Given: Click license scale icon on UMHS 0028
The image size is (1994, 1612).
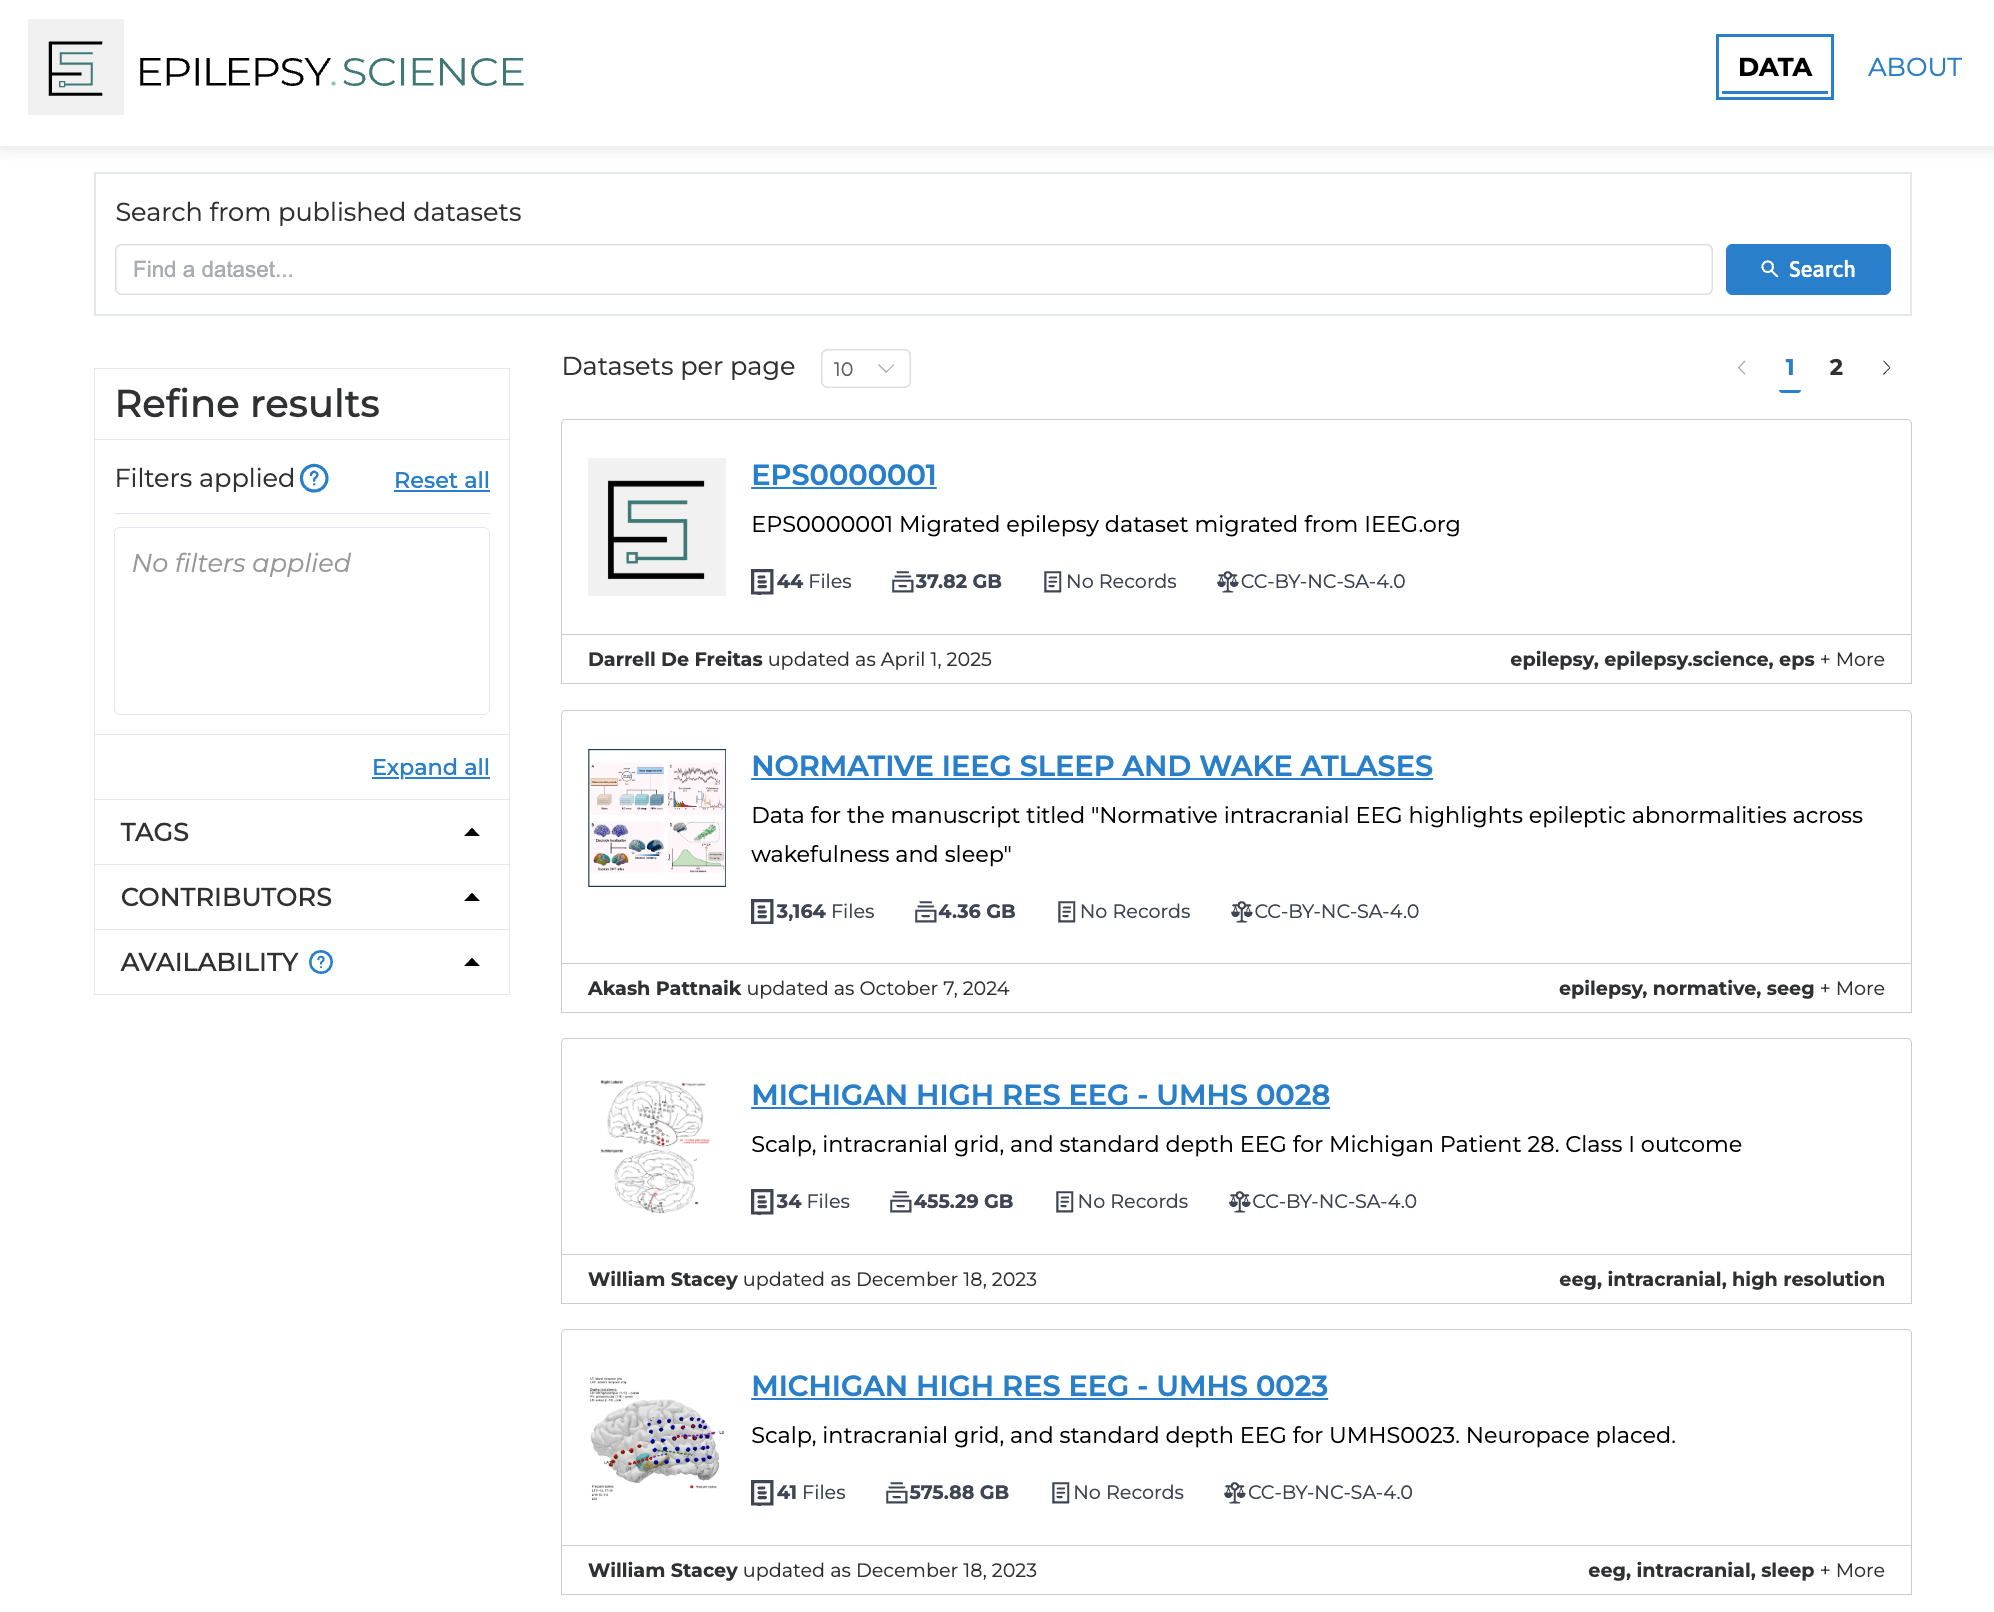Looking at the screenshot, I should point(1239,1201).
